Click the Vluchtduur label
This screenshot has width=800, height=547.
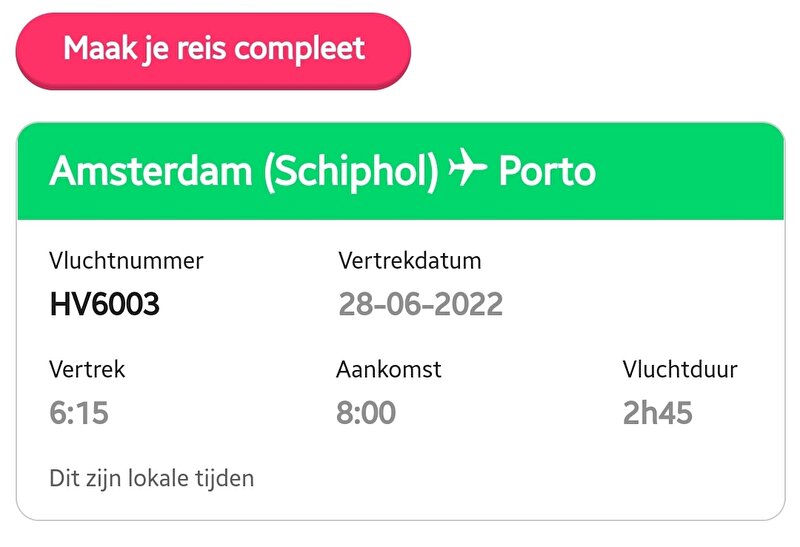pyautogui.click(x=680, y=369)
